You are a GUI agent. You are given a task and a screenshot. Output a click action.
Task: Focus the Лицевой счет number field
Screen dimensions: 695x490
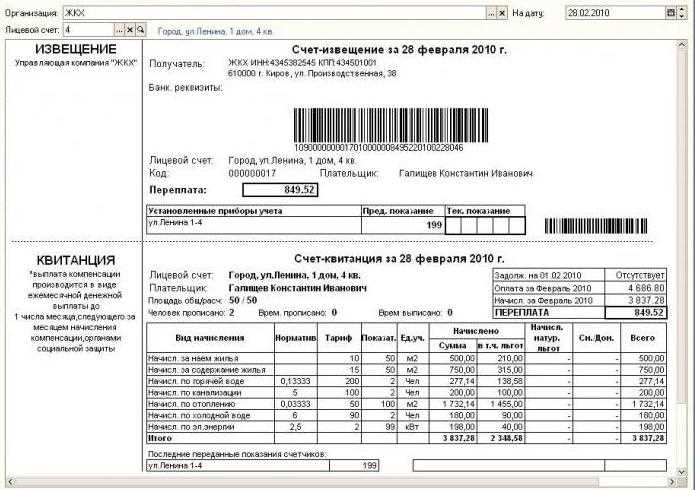[85, 31]
